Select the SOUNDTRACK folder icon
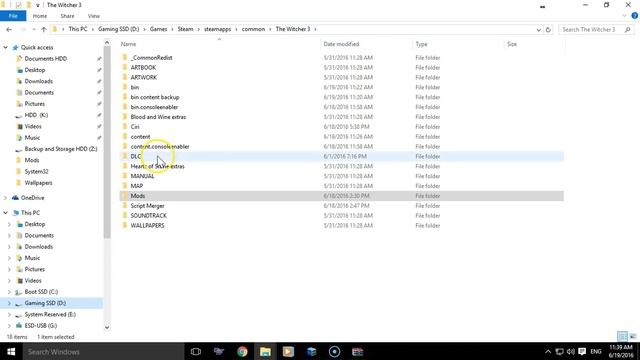This screenshot has width=640, height=360. (x=125, y=216)
